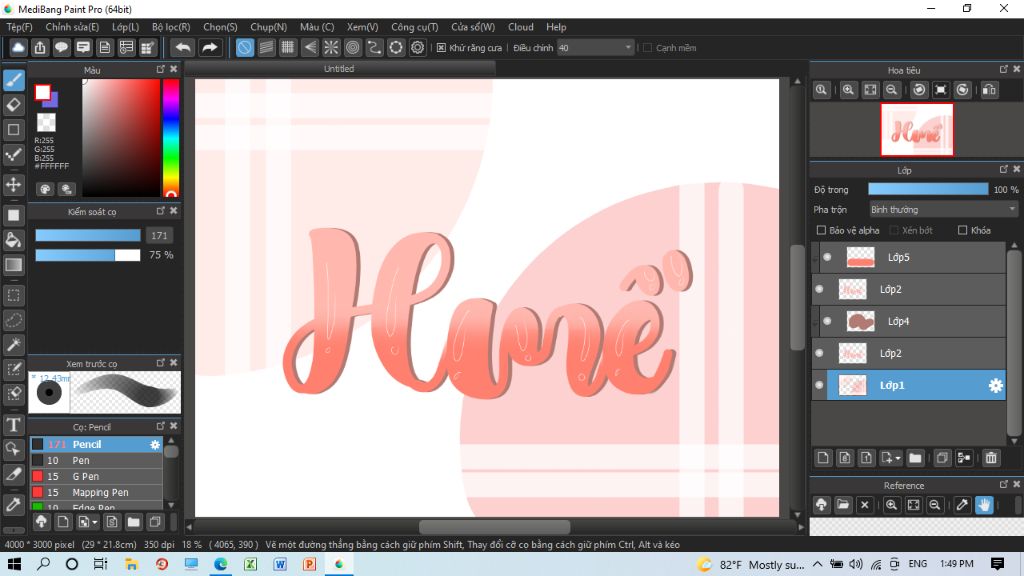Image resolution: width=1024 pixels, height=576 pixels.
Task: Toggle visibility of top Lớp2 layer
Action: [x=820, y=289]
